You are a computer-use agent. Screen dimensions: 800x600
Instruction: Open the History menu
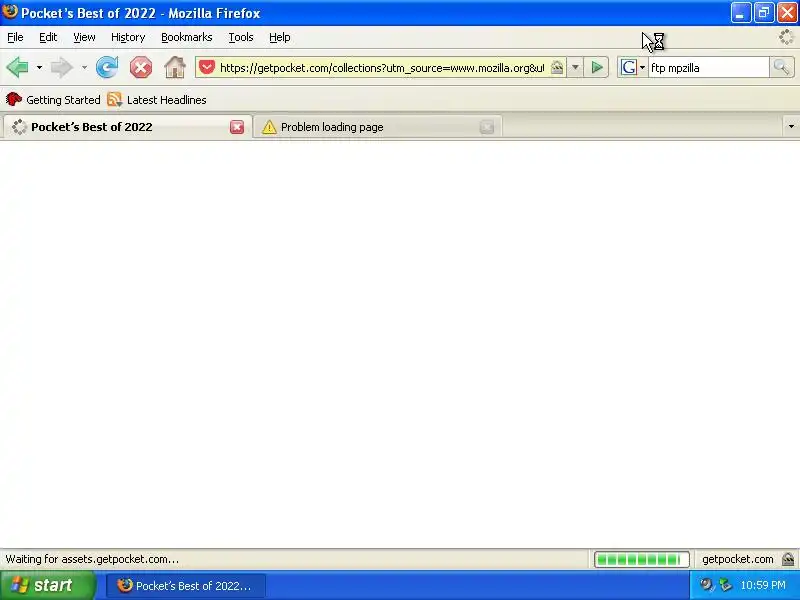[128, 37]
